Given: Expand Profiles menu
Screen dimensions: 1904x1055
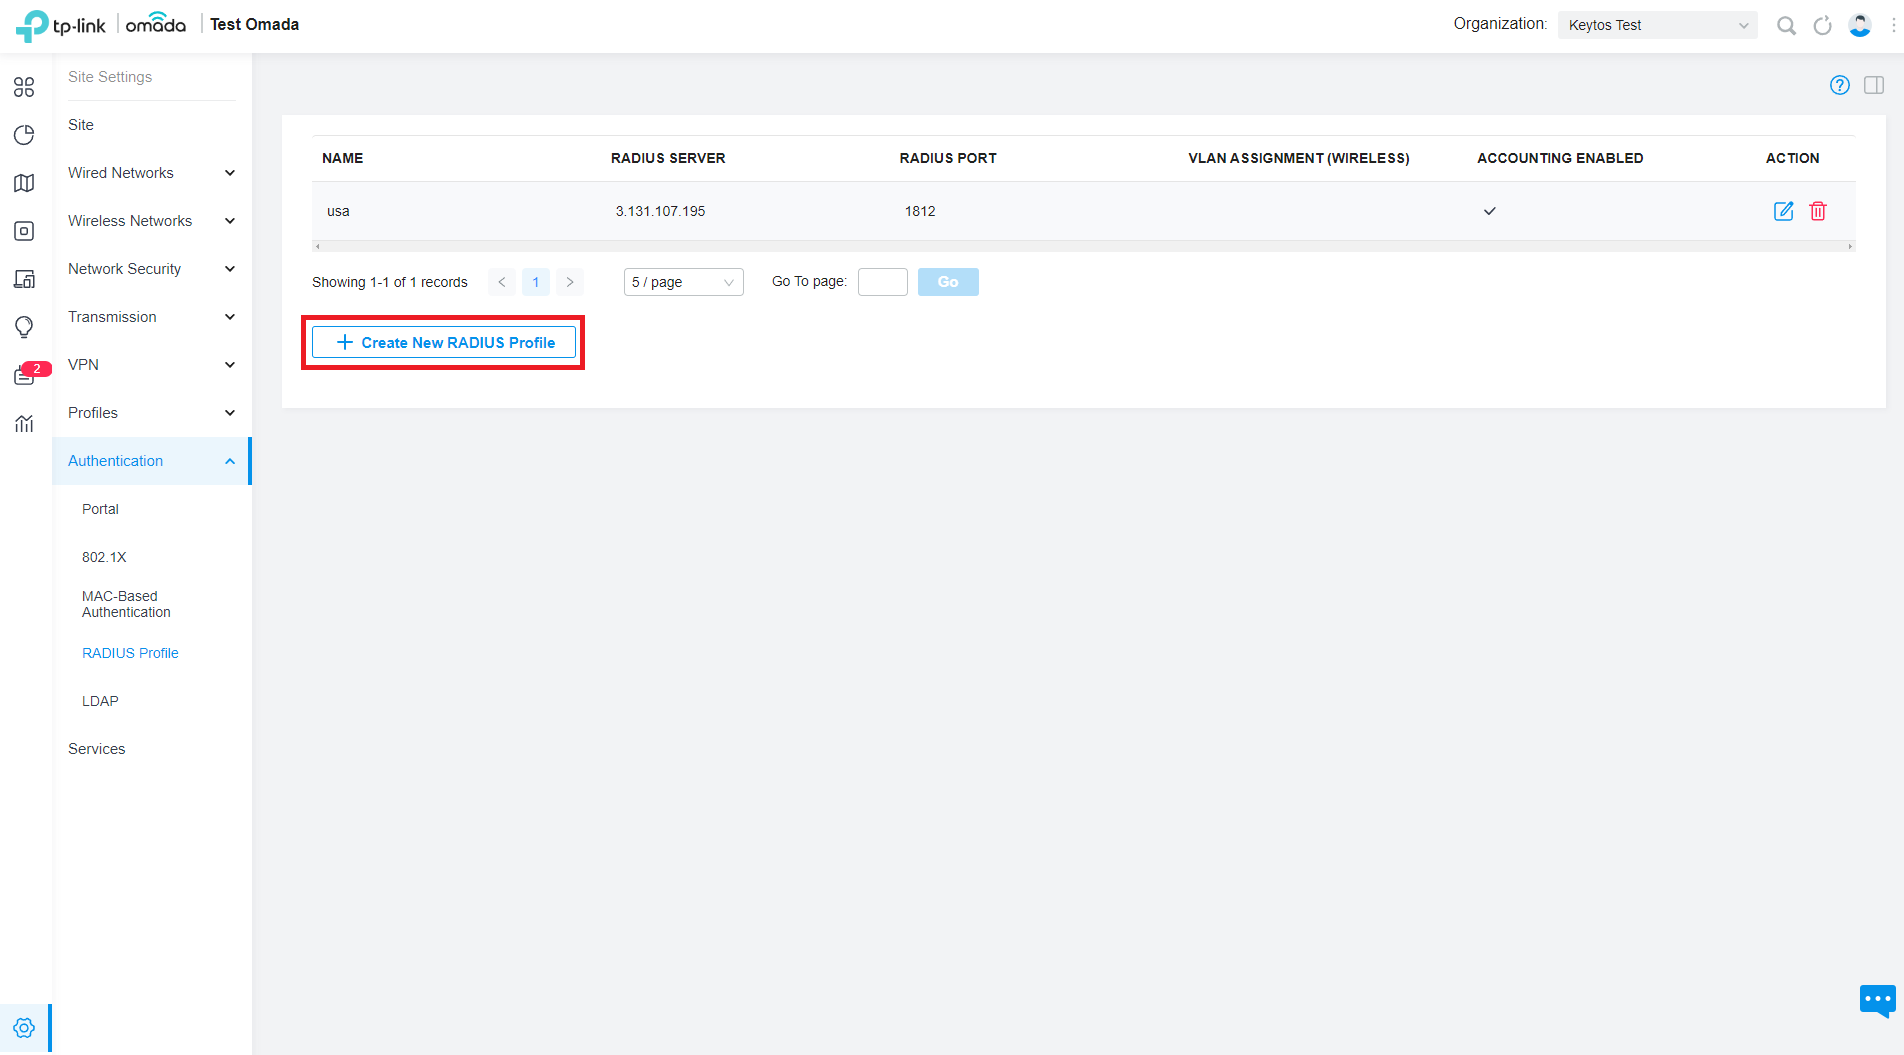Looking at the screenshot, I should (x=151, y=413).
